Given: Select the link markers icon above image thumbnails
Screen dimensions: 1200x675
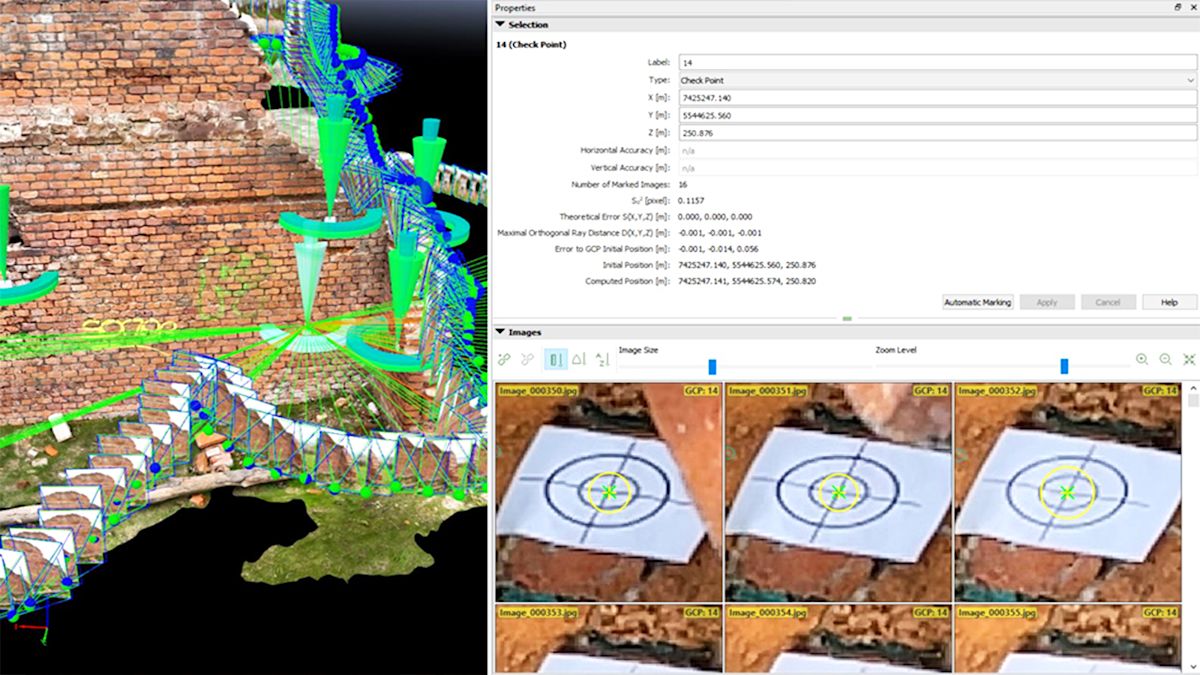Looking at the screenshot, I should pyautogui.click(x=503, y=358).
